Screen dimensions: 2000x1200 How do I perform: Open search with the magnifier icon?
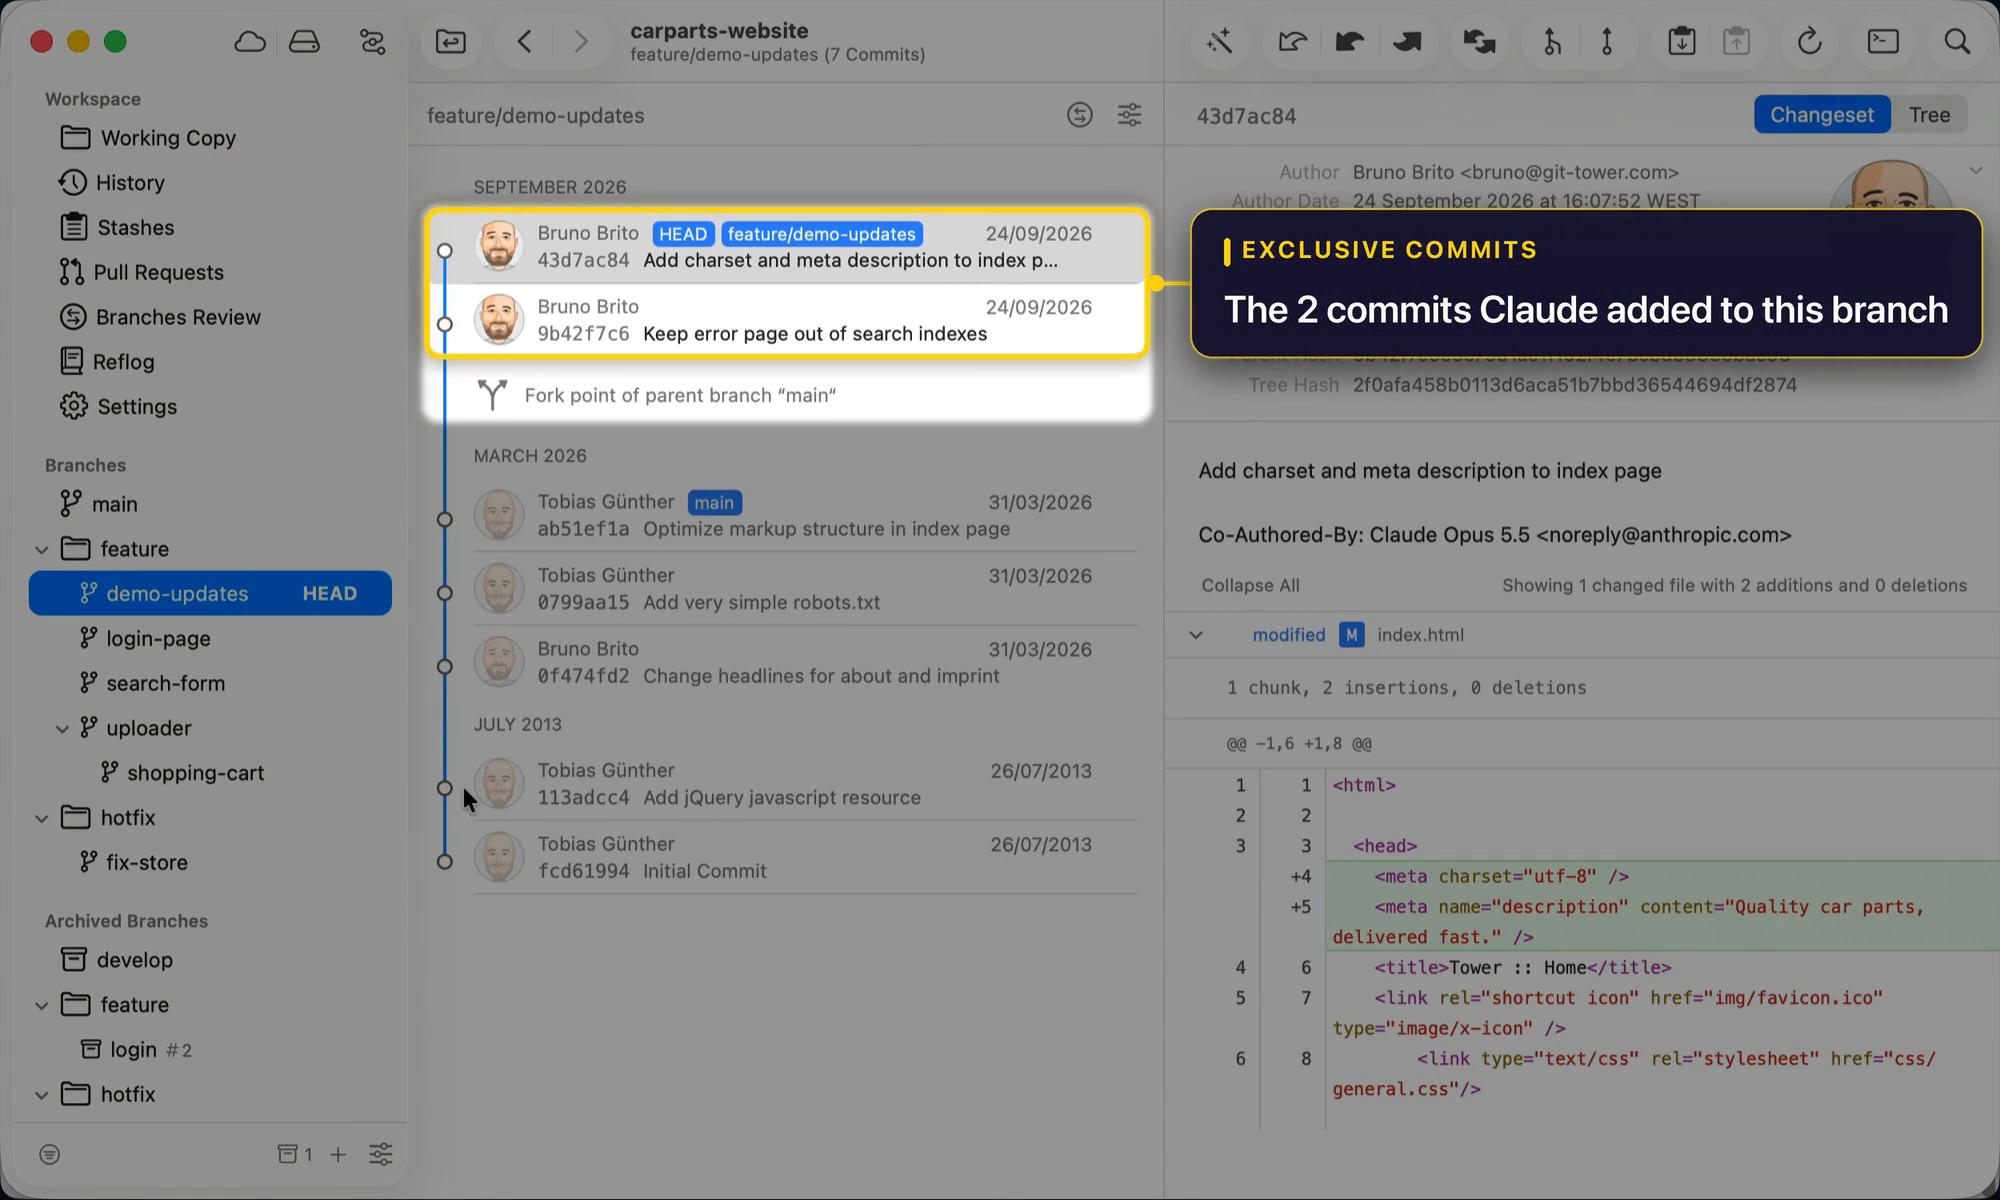pyautogui.click(x=1957, y=42)
